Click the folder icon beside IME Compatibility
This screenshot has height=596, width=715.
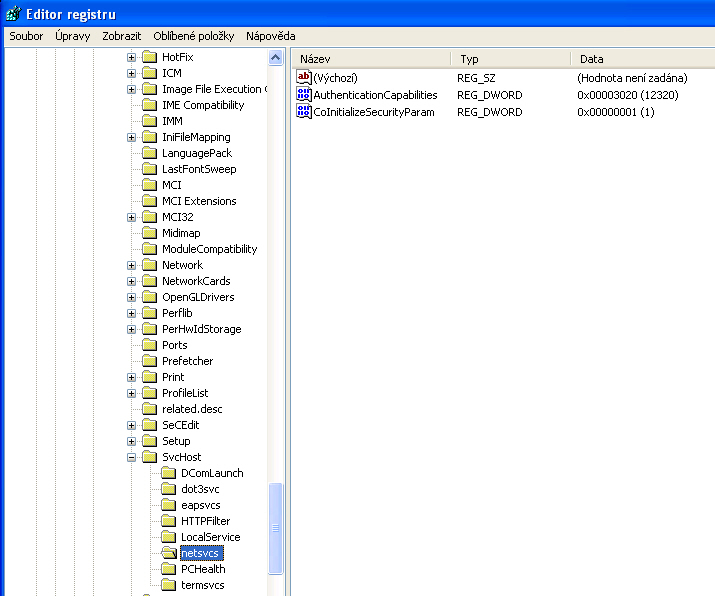pos(150,105)
